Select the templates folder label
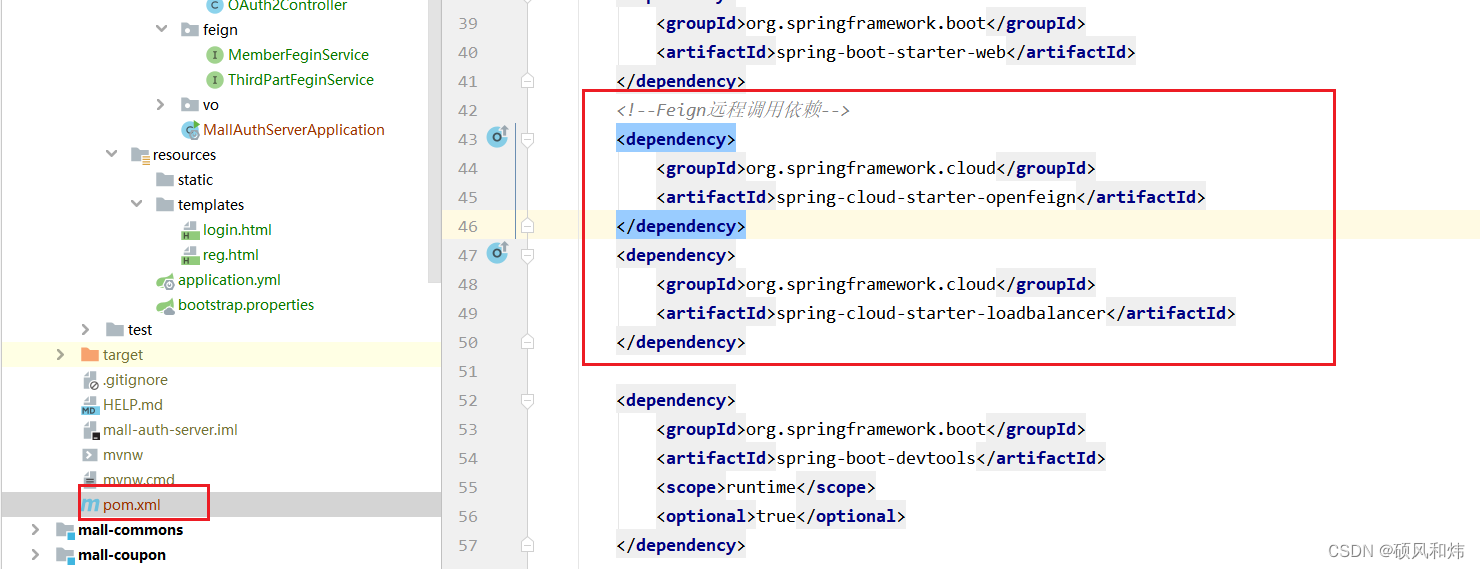 click(x=211, y=205)
